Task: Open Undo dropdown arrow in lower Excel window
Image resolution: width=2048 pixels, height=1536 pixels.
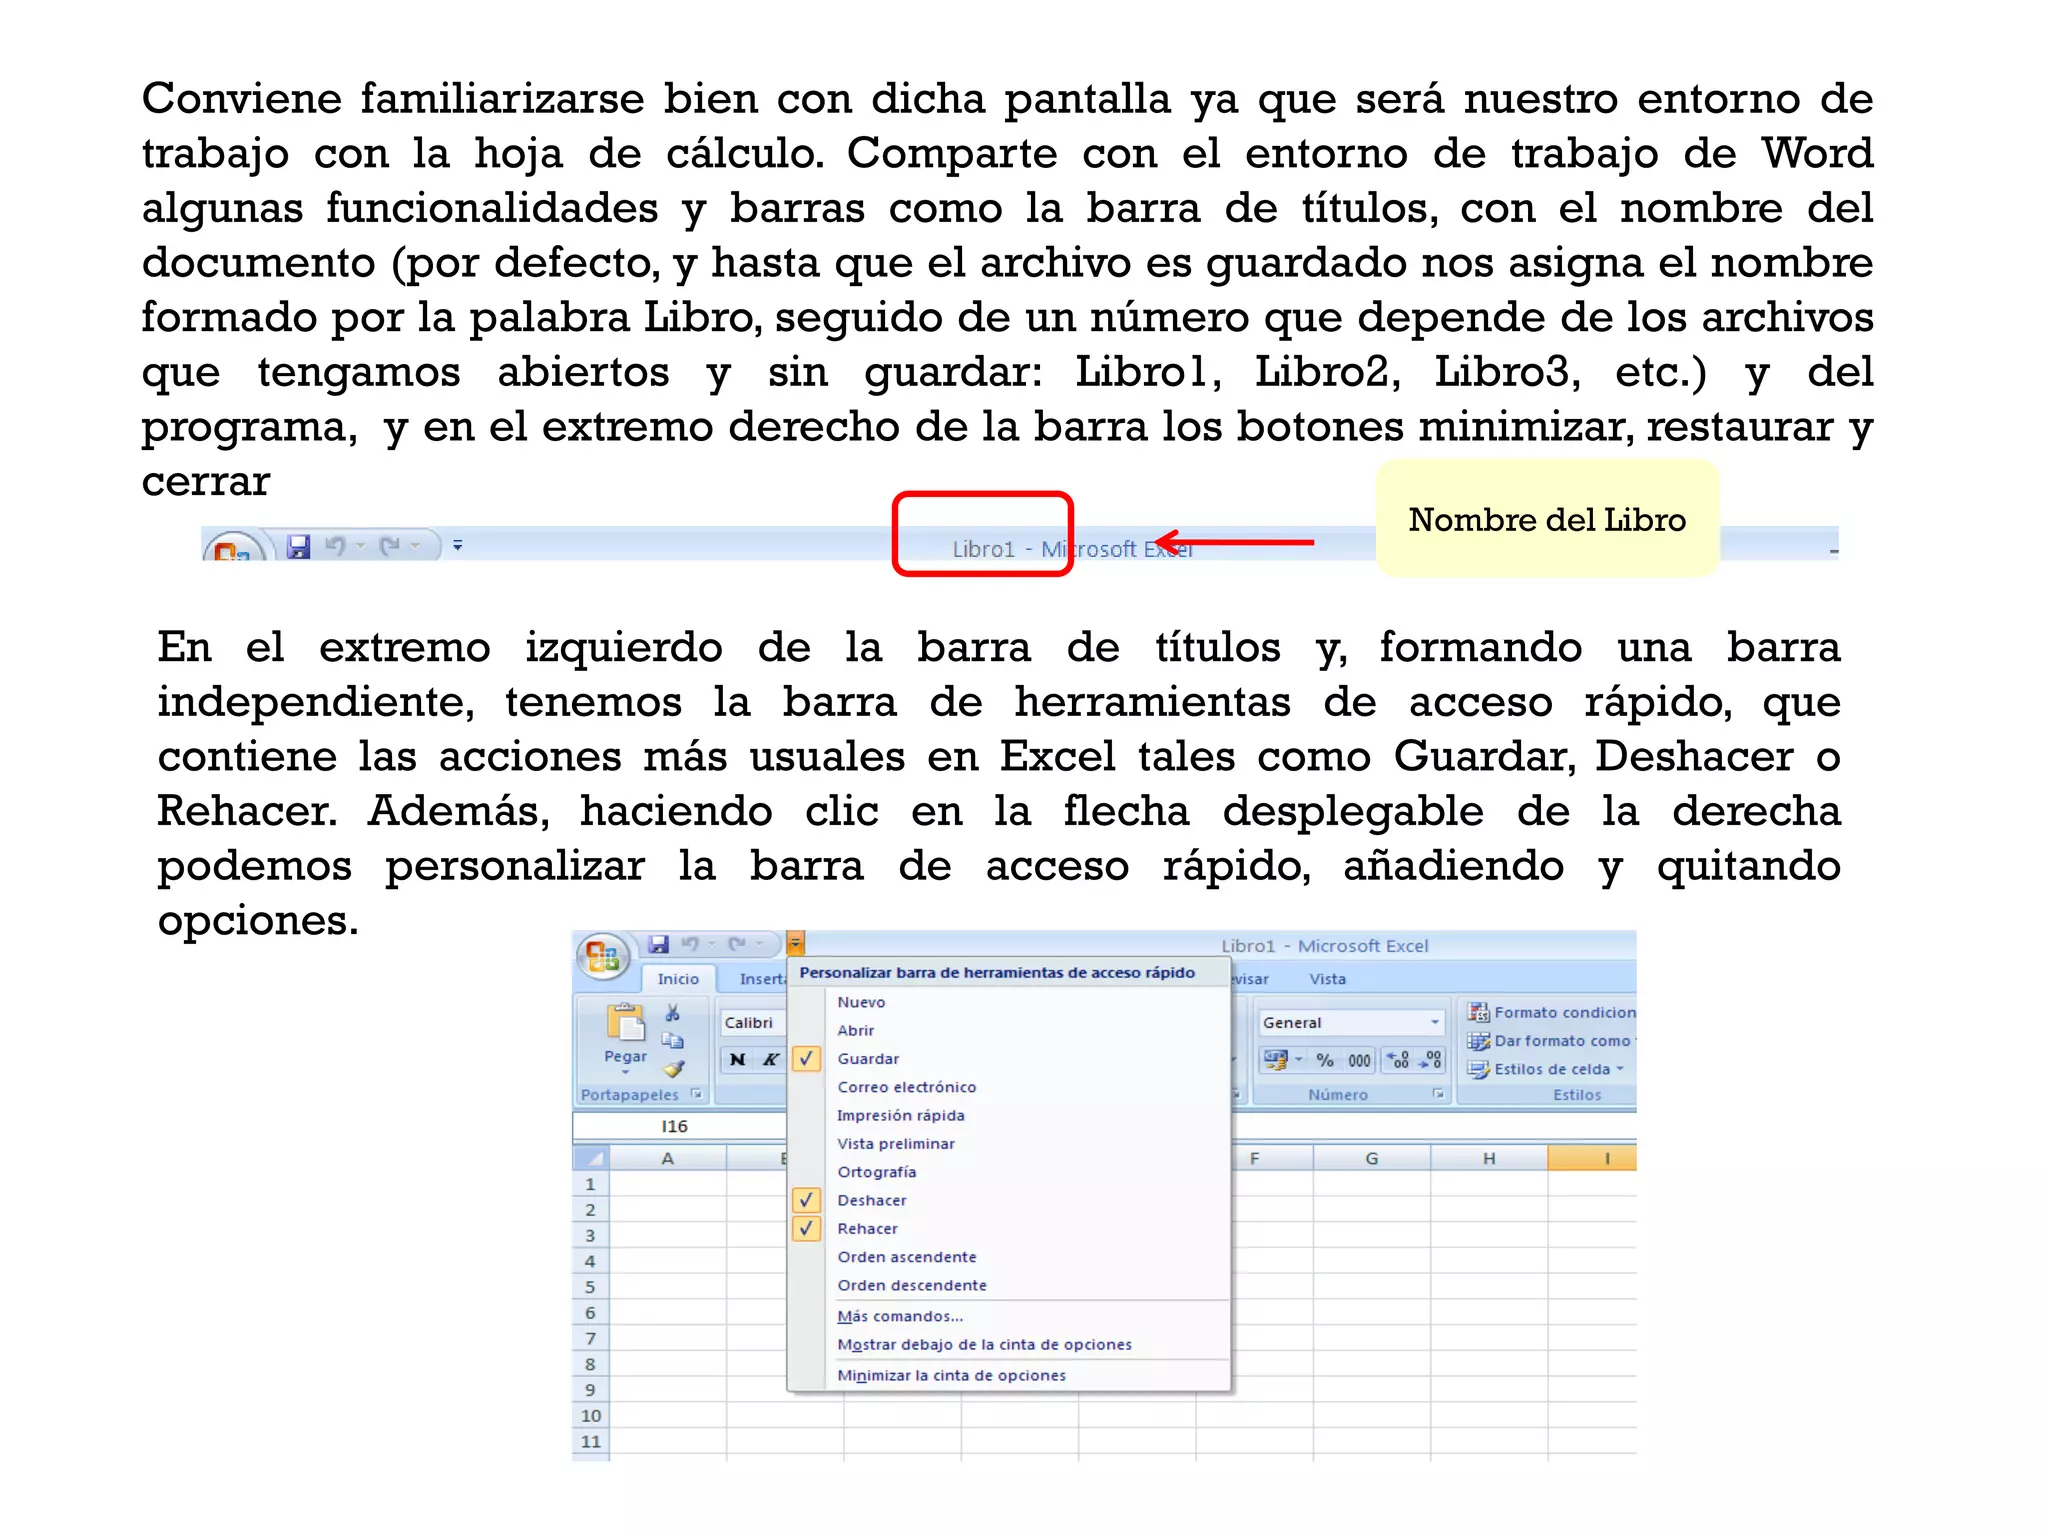Action: [712, 944]
